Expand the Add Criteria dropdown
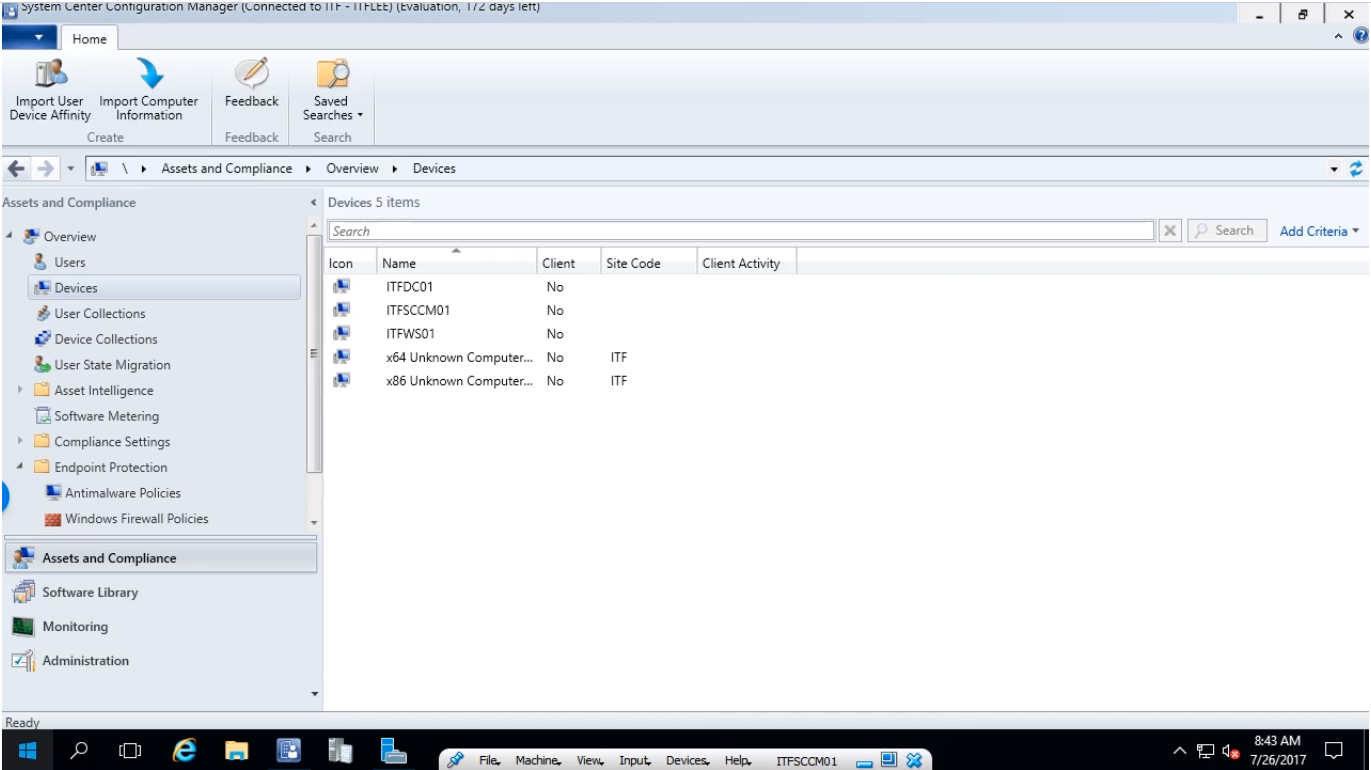Image resolution: width=1371 pixels, height=770 pixels. (1319, 231)
